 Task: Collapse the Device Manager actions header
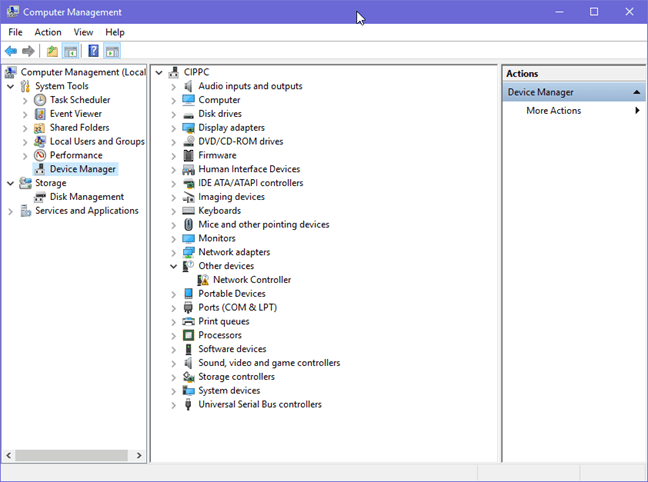tap(636, 93)
